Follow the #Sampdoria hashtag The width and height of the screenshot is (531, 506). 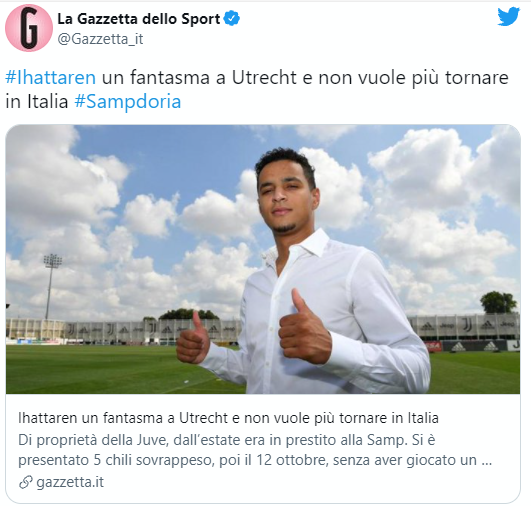click(128, 102)
